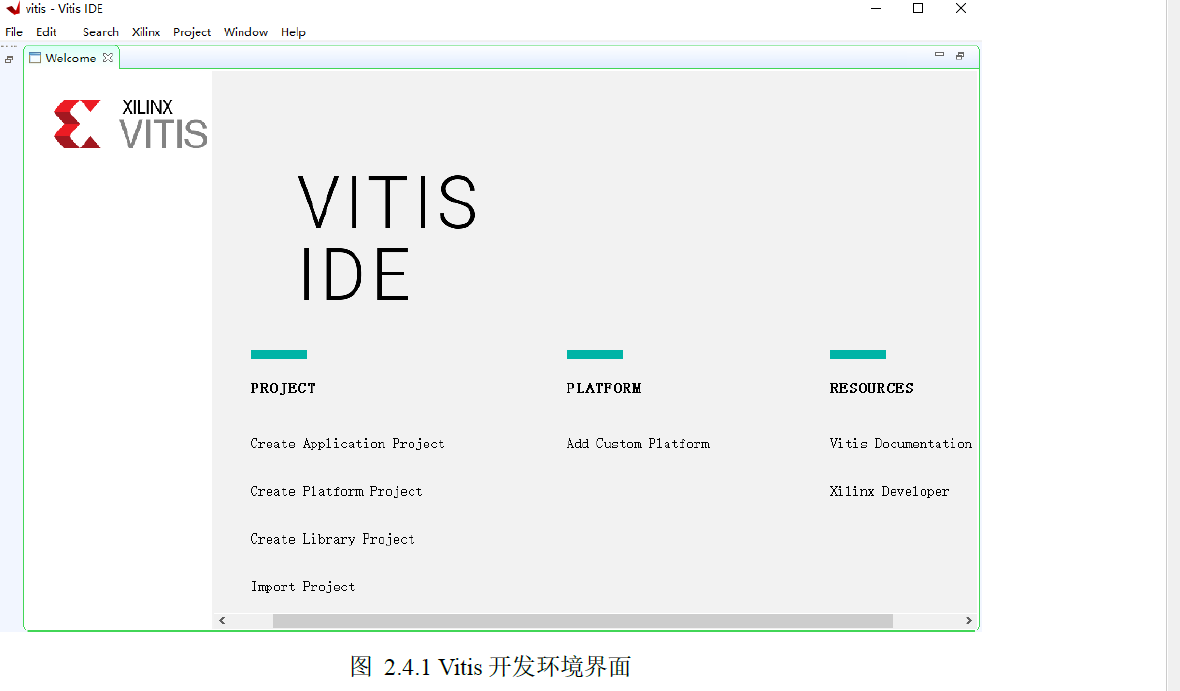
Task: Click the Vitis icon in the title bar
Action: (14, 8)
